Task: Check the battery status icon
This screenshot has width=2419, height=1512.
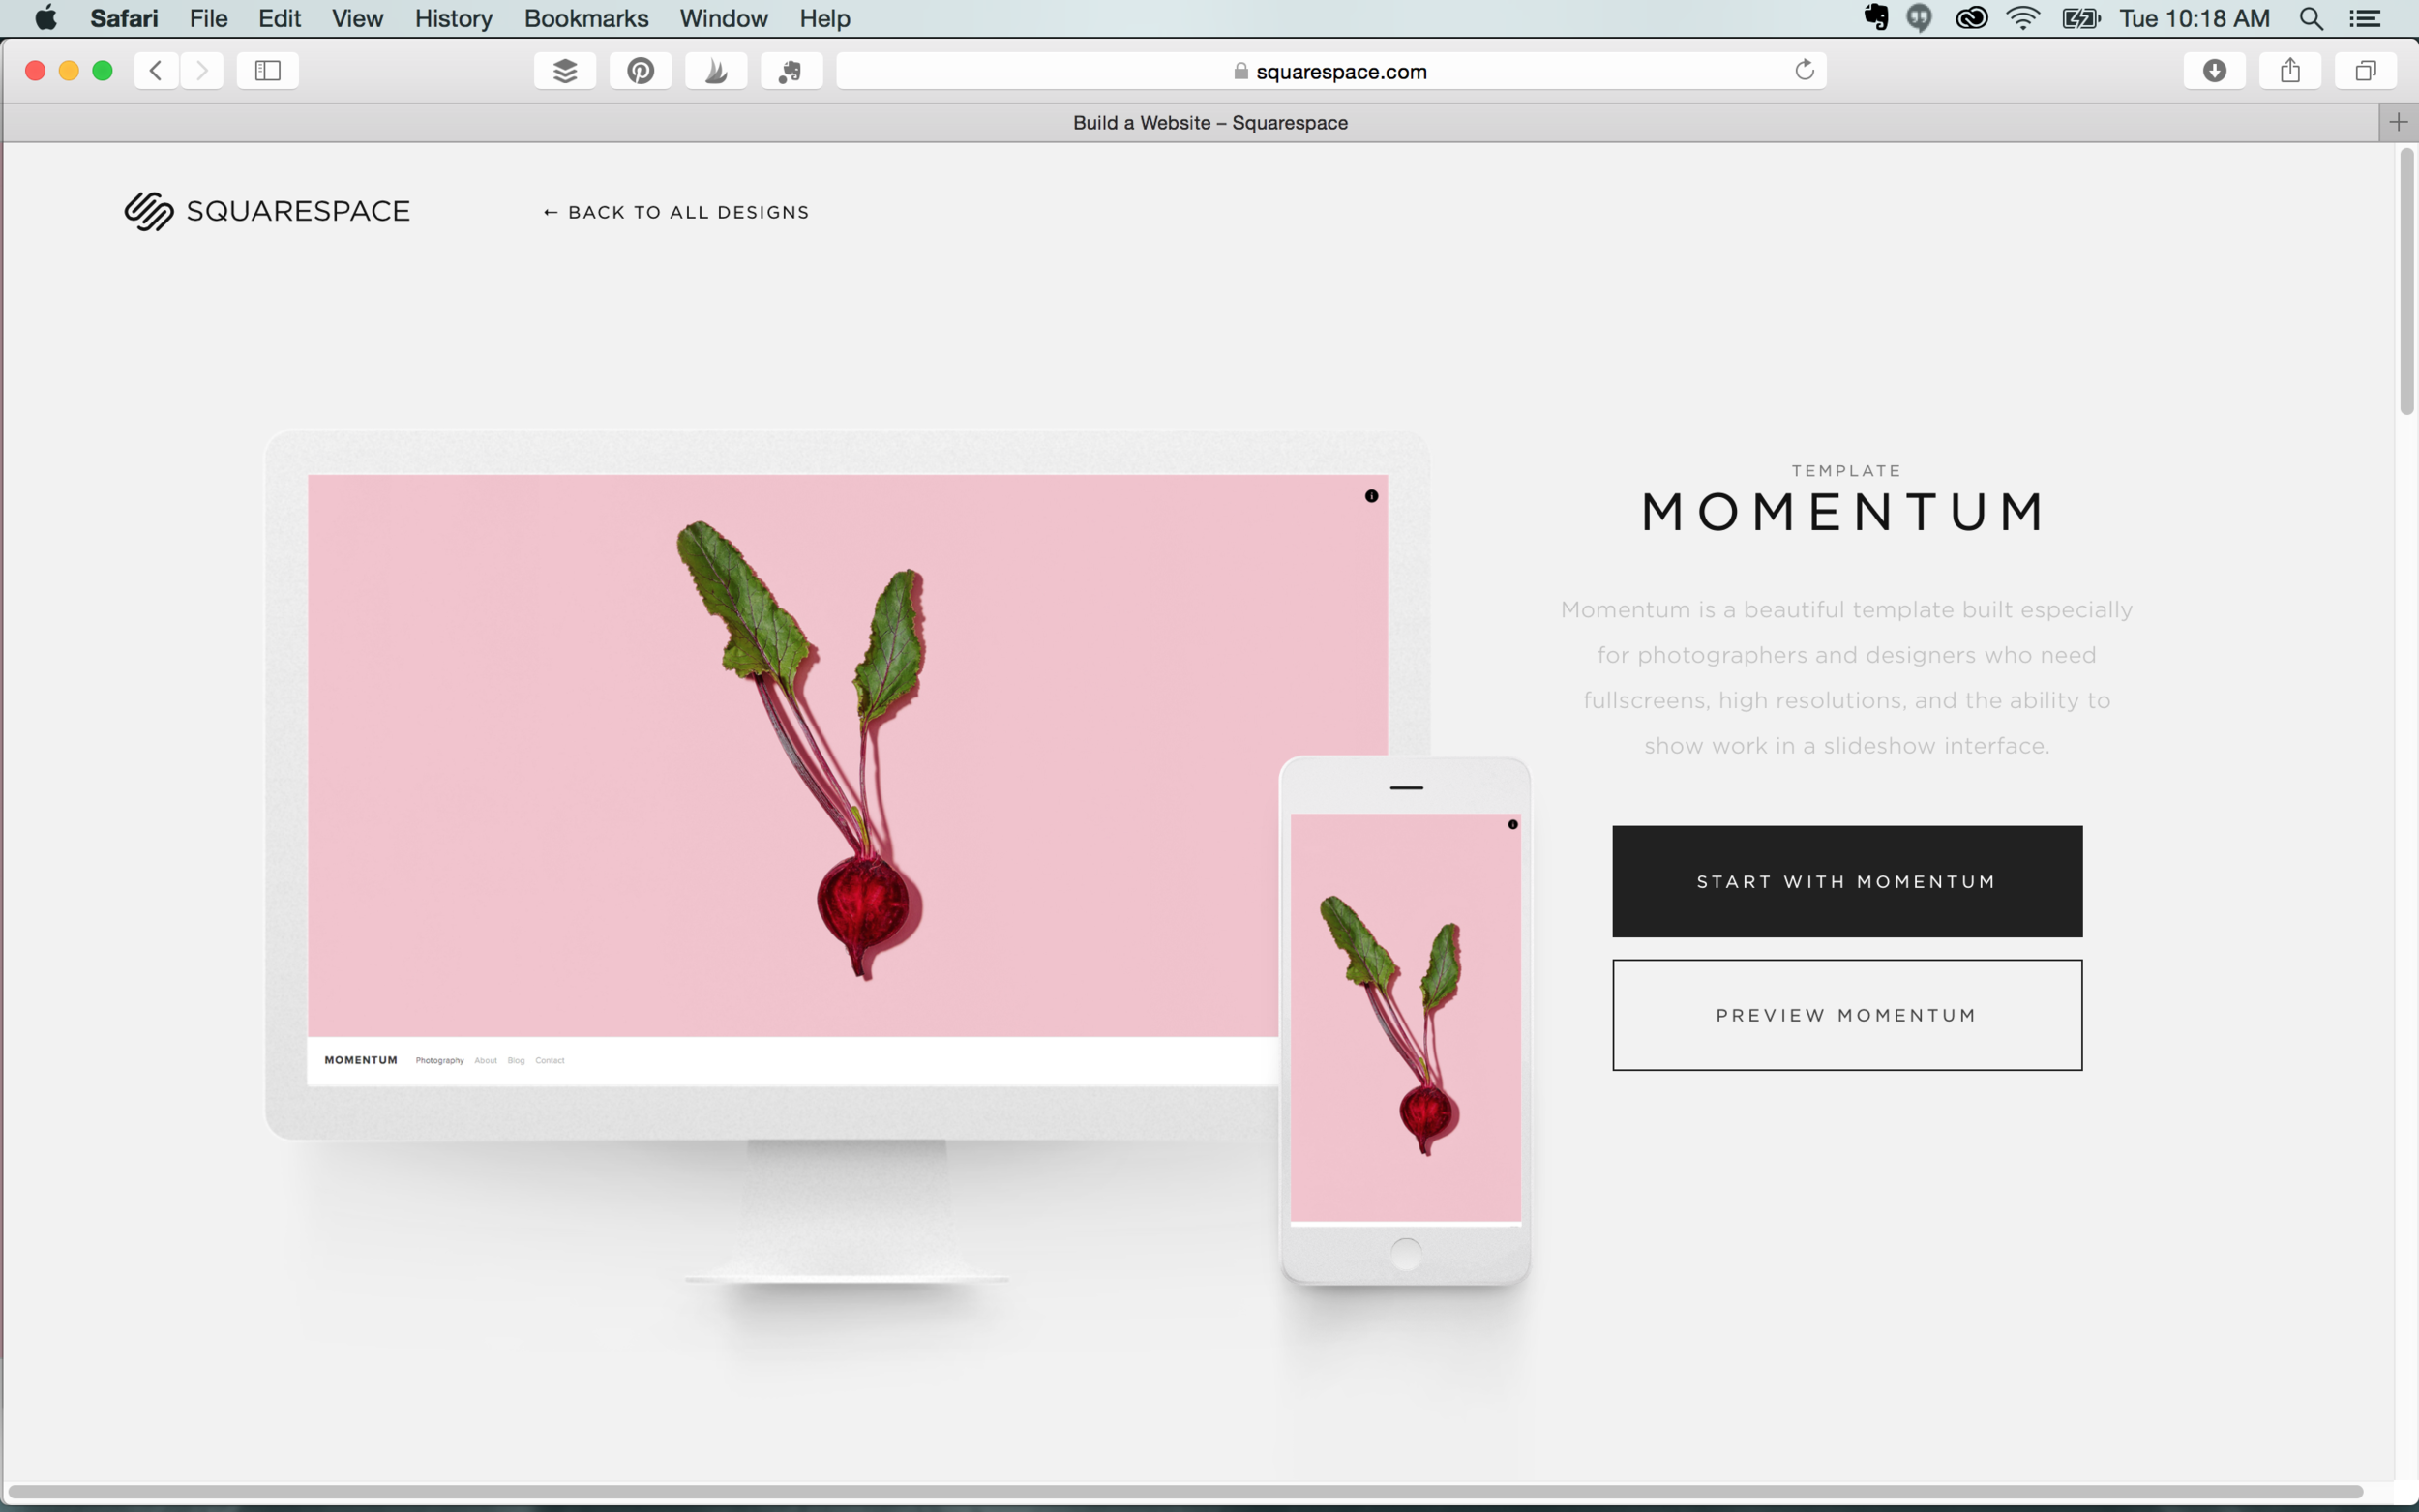Action: click(2081, 18)
